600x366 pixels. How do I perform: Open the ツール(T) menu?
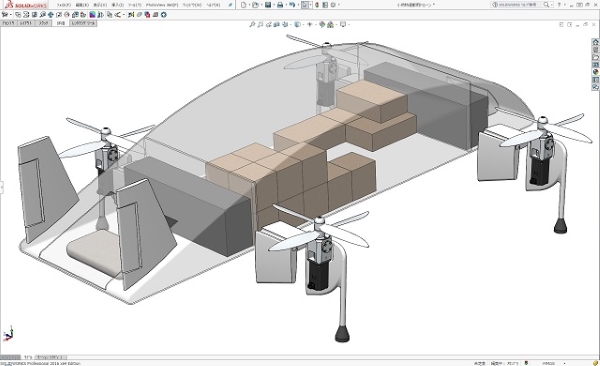pyautogui.click(x=135, y=5)
